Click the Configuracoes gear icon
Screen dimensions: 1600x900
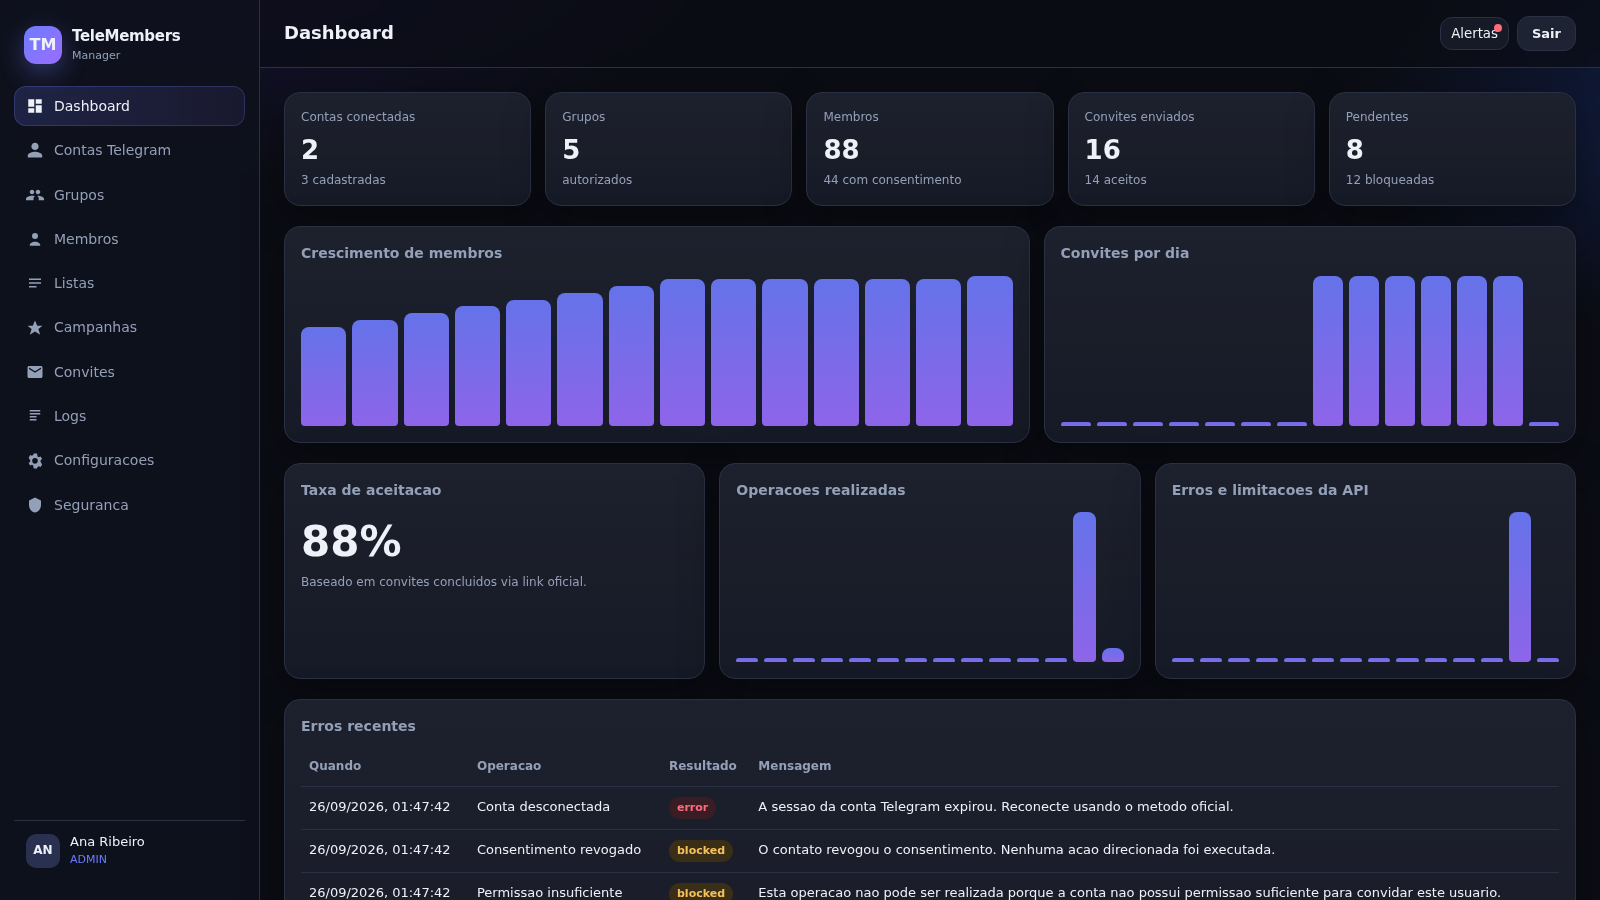[35, 460]
